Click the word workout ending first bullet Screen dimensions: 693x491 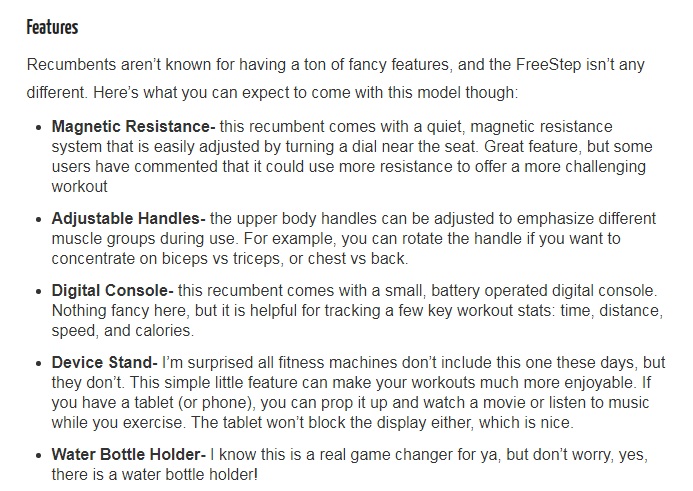click(80, 187)
